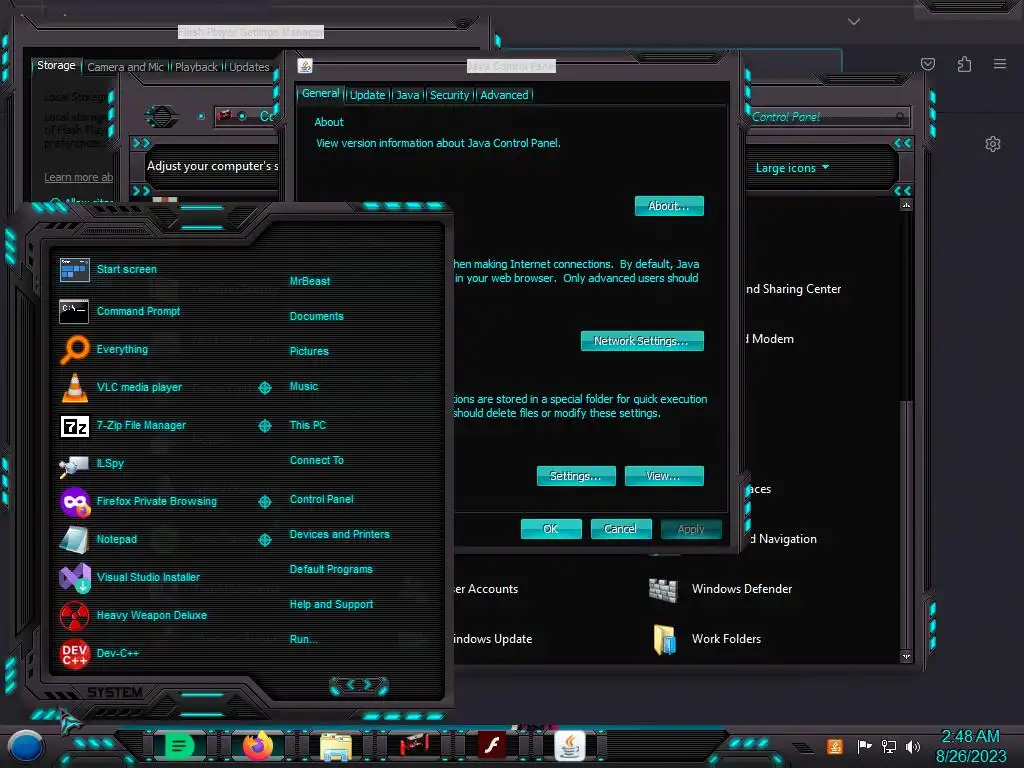The image size is (1024, 768).
Task: Click All Programs arrows in Start menu
Action: pyautogui.click(x=359, y=685)
